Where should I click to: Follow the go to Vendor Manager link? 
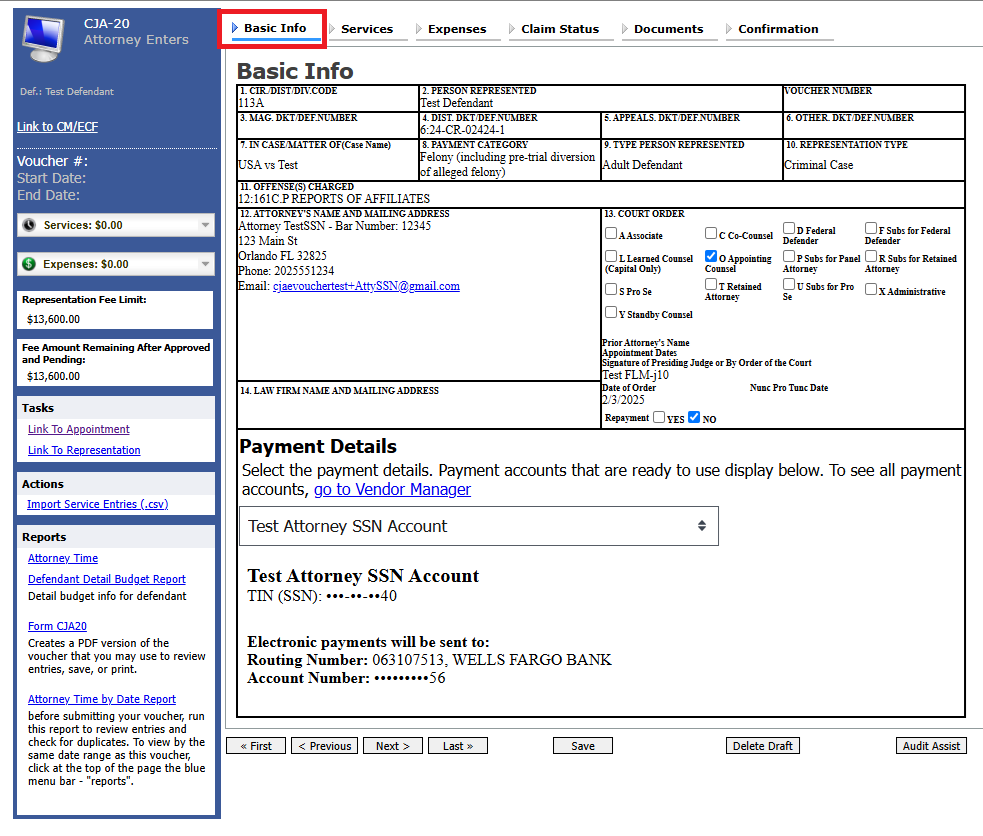(392, 489)
